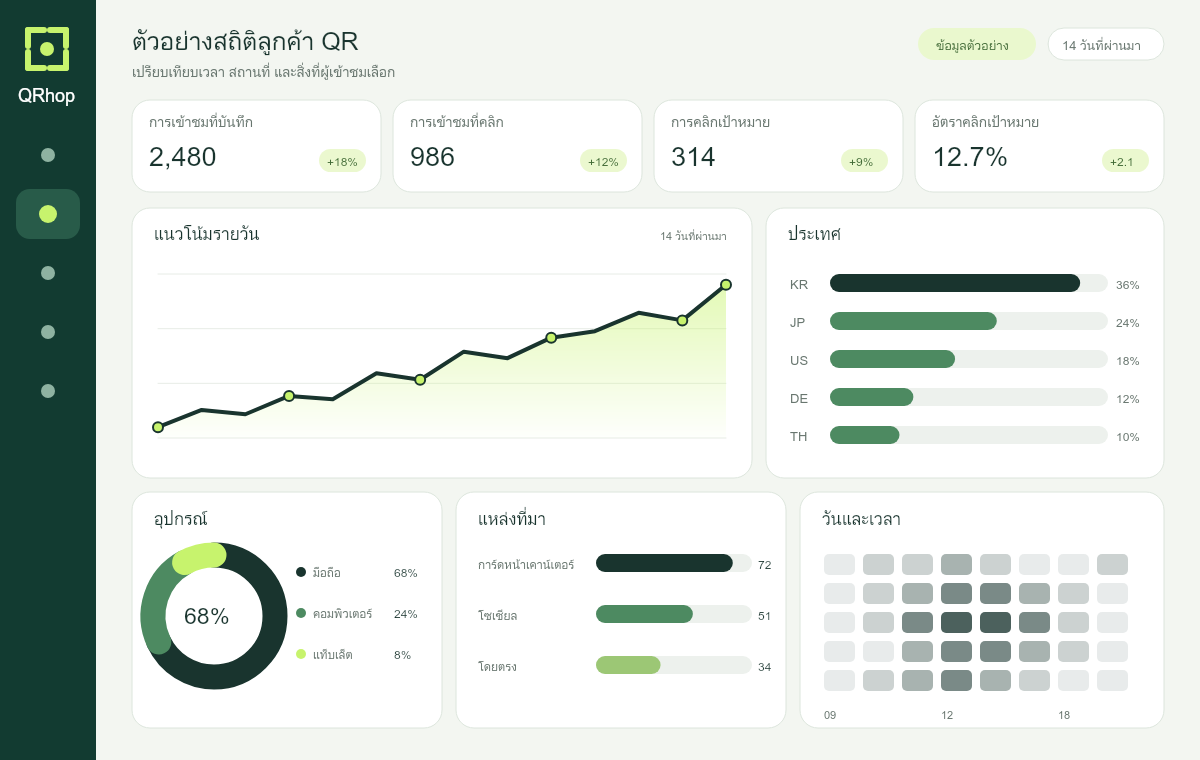Viewport: 1200px width, 760px height.
Task: Select the 986 clicked visits value
Action: pos(432,157)
